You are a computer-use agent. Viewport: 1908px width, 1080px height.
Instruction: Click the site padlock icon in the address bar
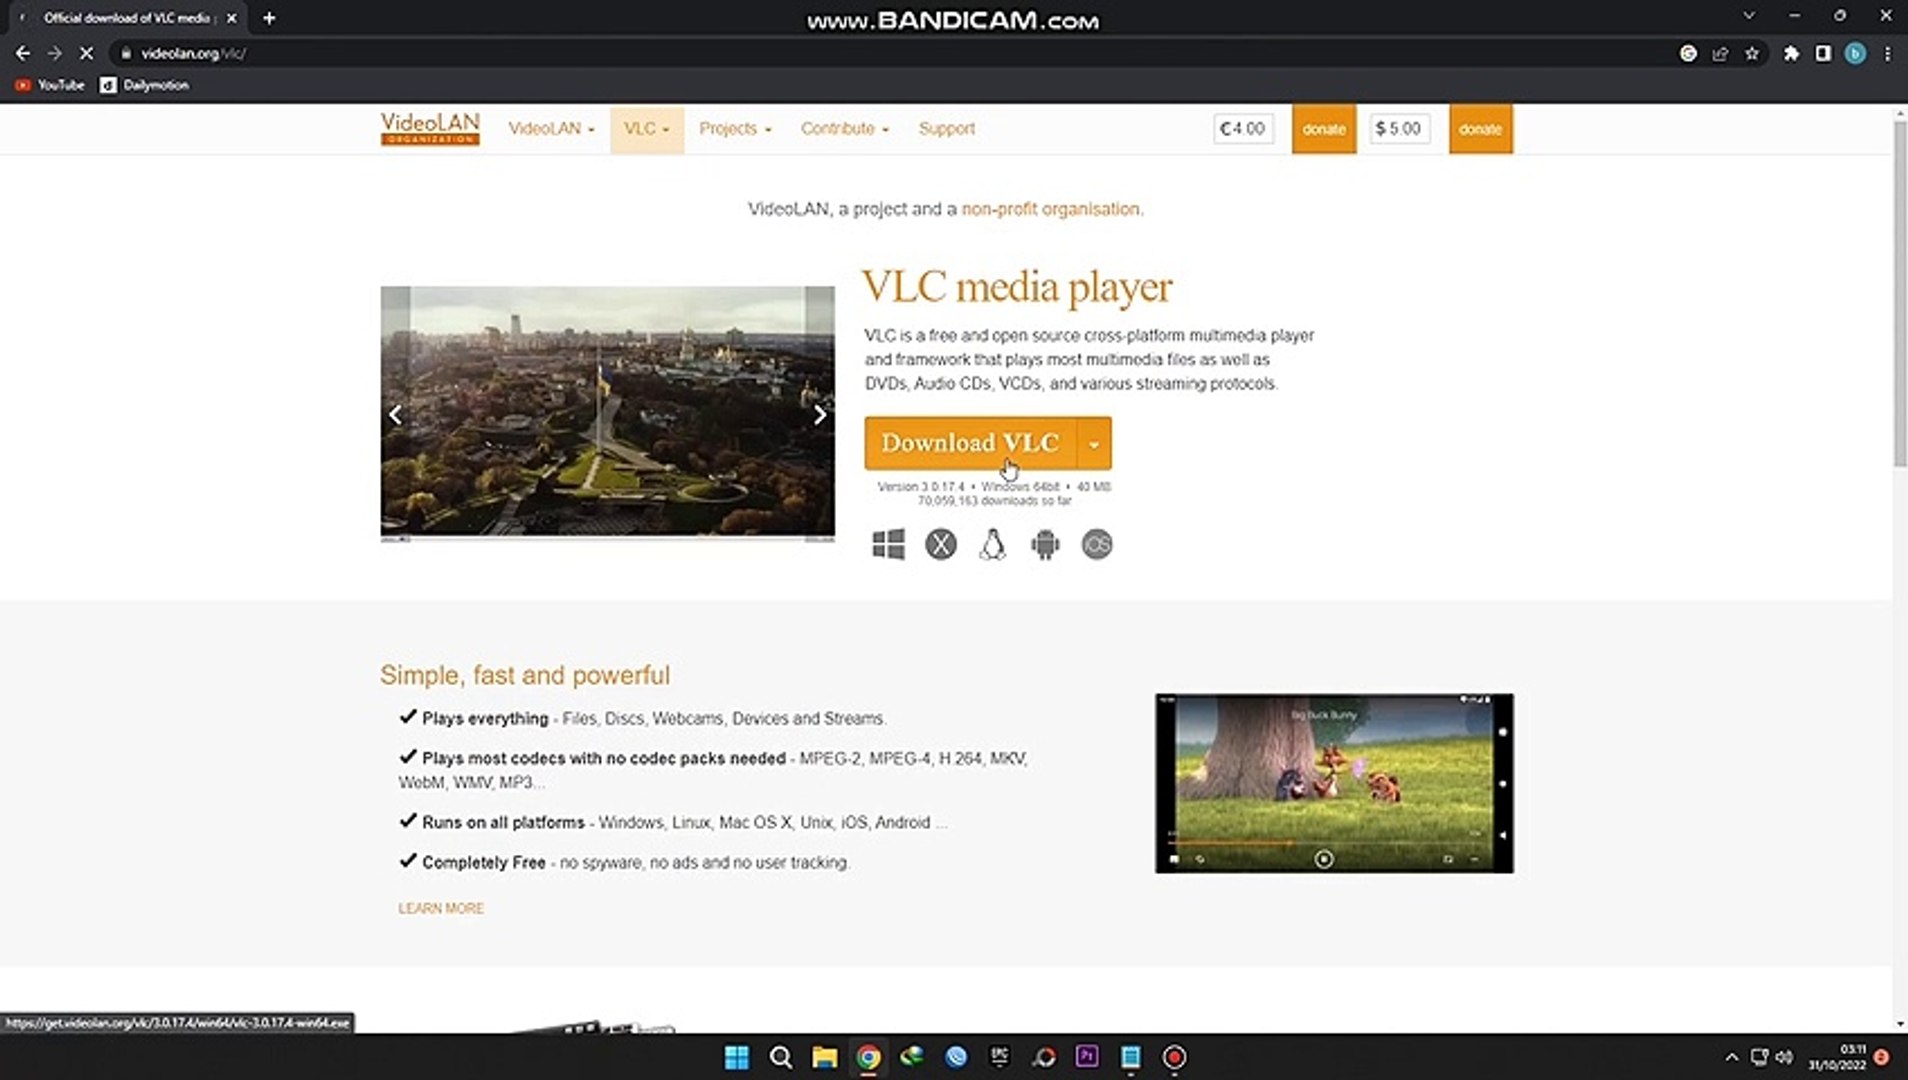tap(126, 53)
